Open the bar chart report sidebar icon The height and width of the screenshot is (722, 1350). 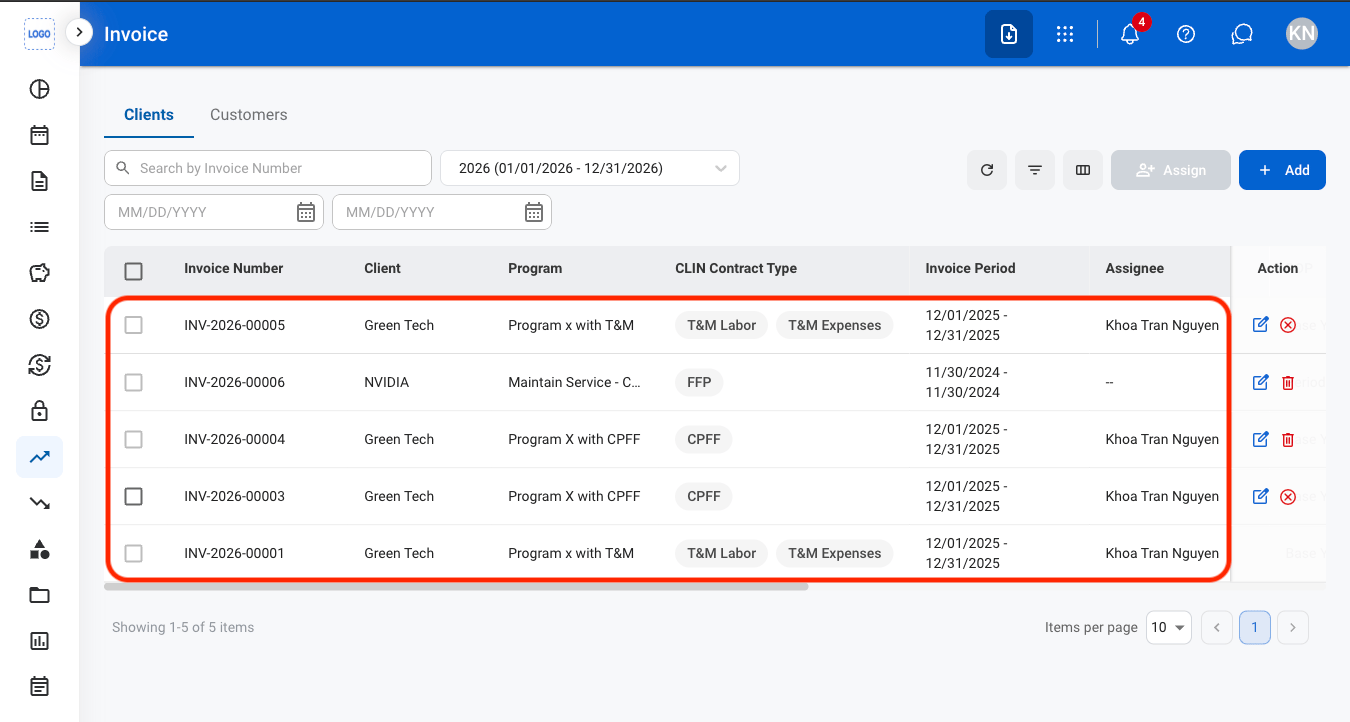(39, 641)
